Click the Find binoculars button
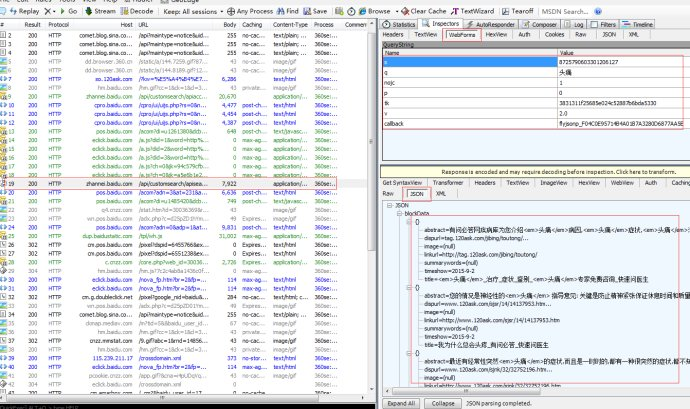The height and width of the screenshot is (409, 690). pos(288,11)
